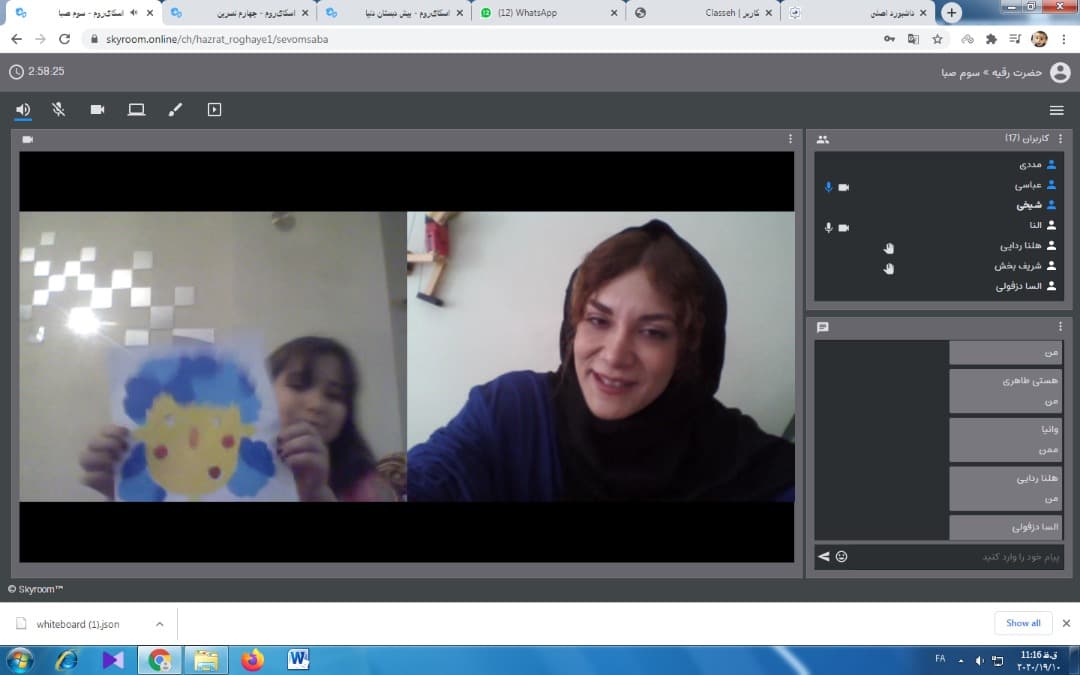
Task: Open the chat panel options menu
Action: [1060, 327]
